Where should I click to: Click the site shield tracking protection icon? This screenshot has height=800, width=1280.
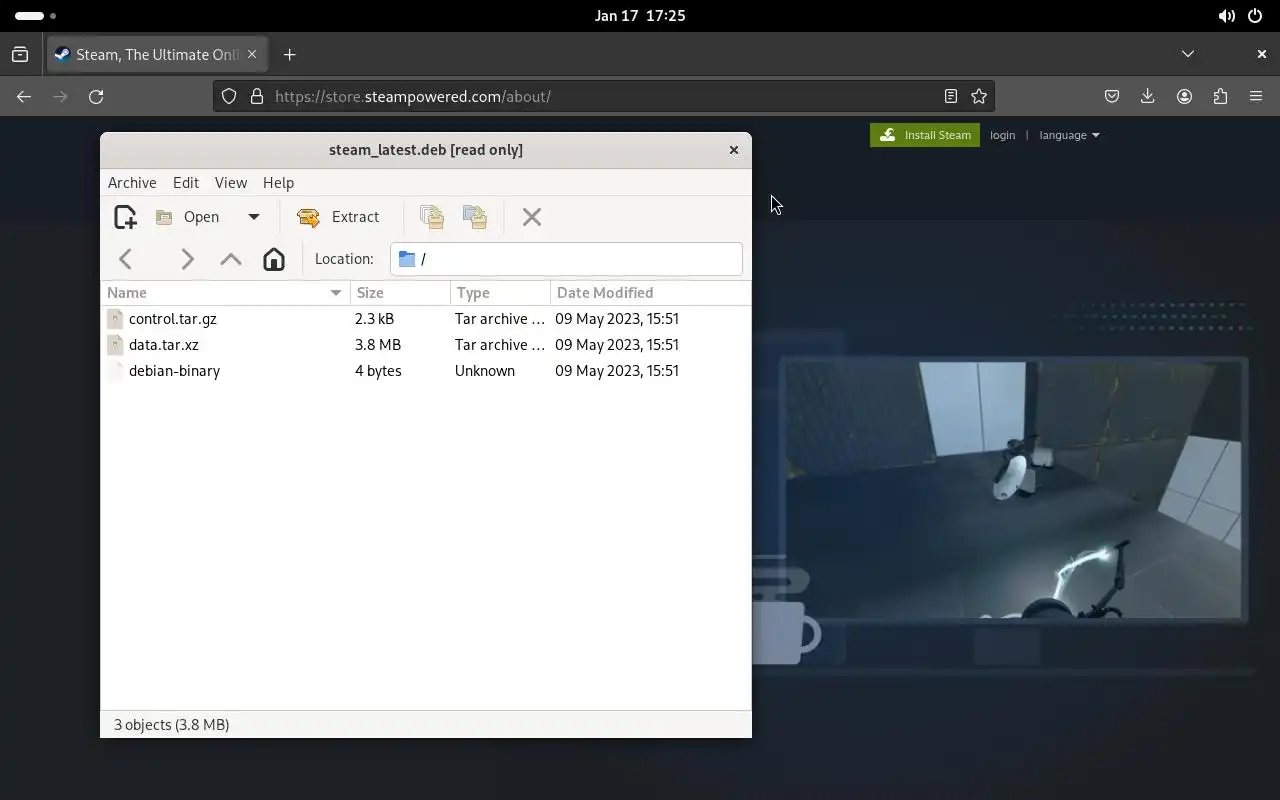coord(229,97)
